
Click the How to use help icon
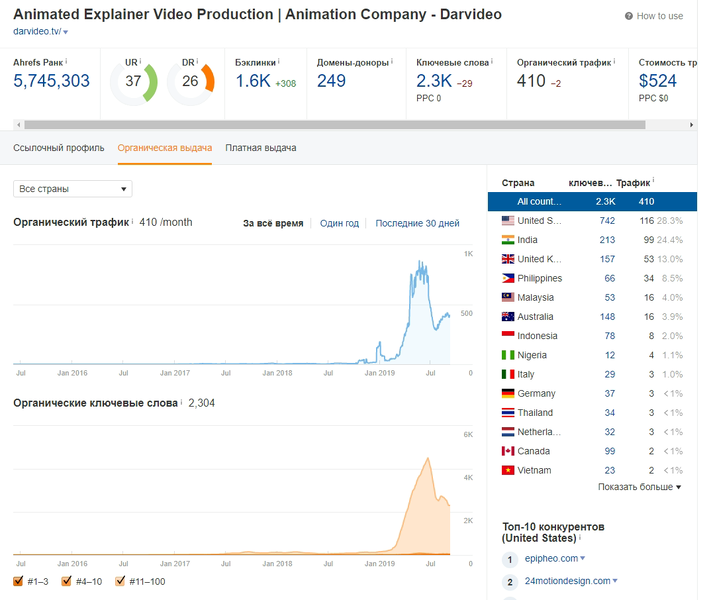click(628, 16)
